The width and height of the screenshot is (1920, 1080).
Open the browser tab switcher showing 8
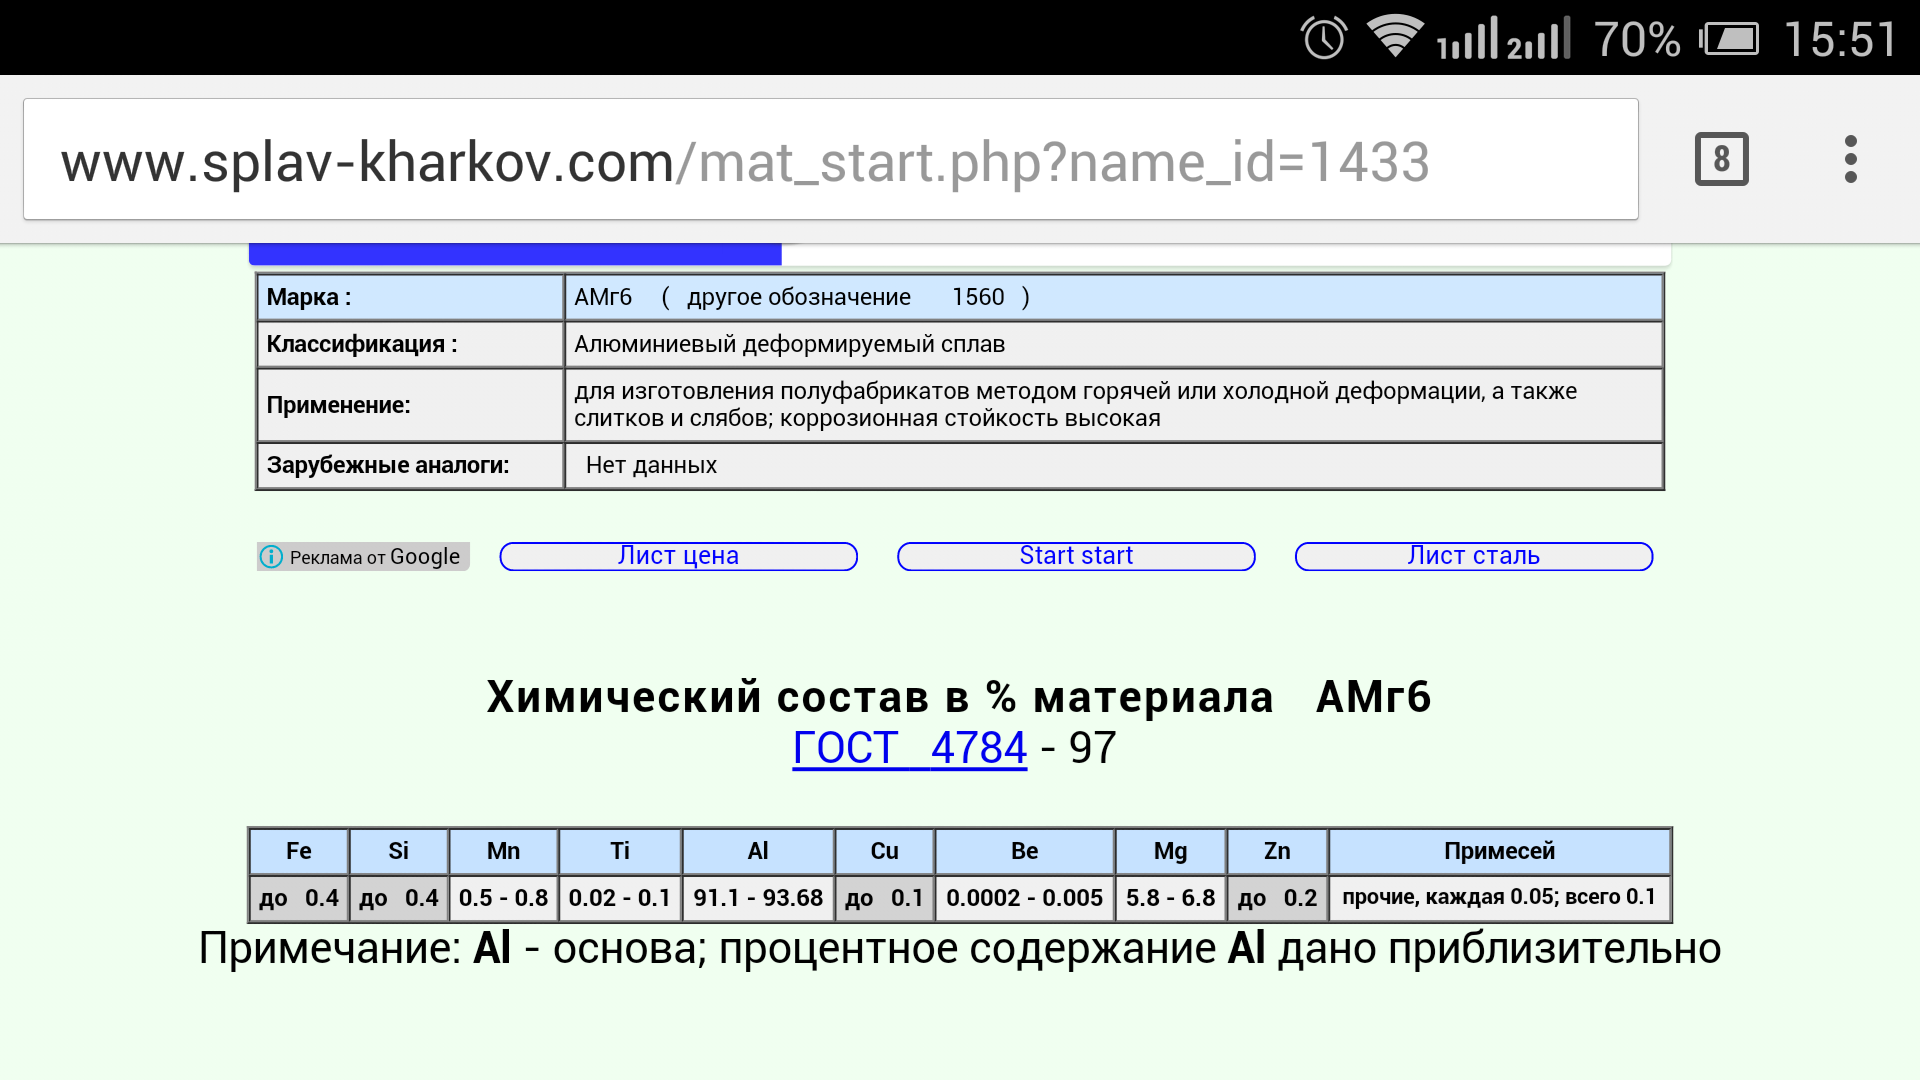click(x=1721, y=159)
